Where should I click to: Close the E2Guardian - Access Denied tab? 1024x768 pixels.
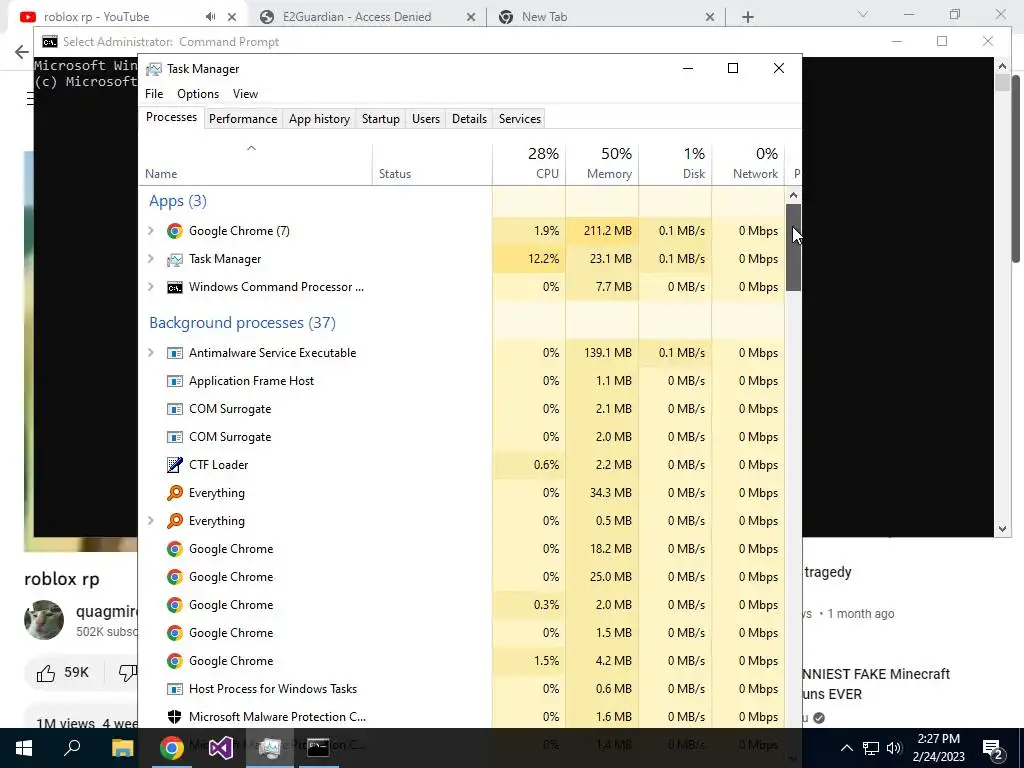pyautogui.click(x=470, y=18)
